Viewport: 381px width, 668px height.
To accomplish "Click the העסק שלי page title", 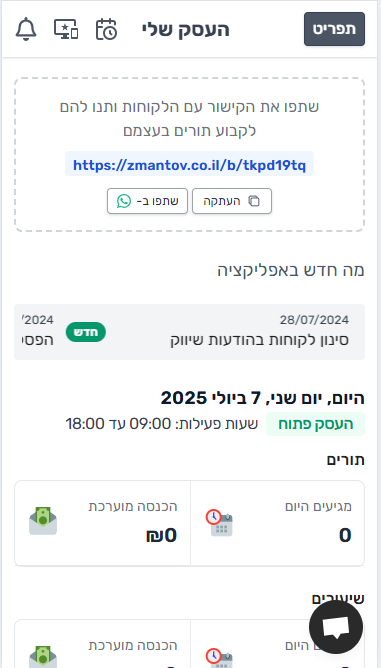I will pos(186,29).
